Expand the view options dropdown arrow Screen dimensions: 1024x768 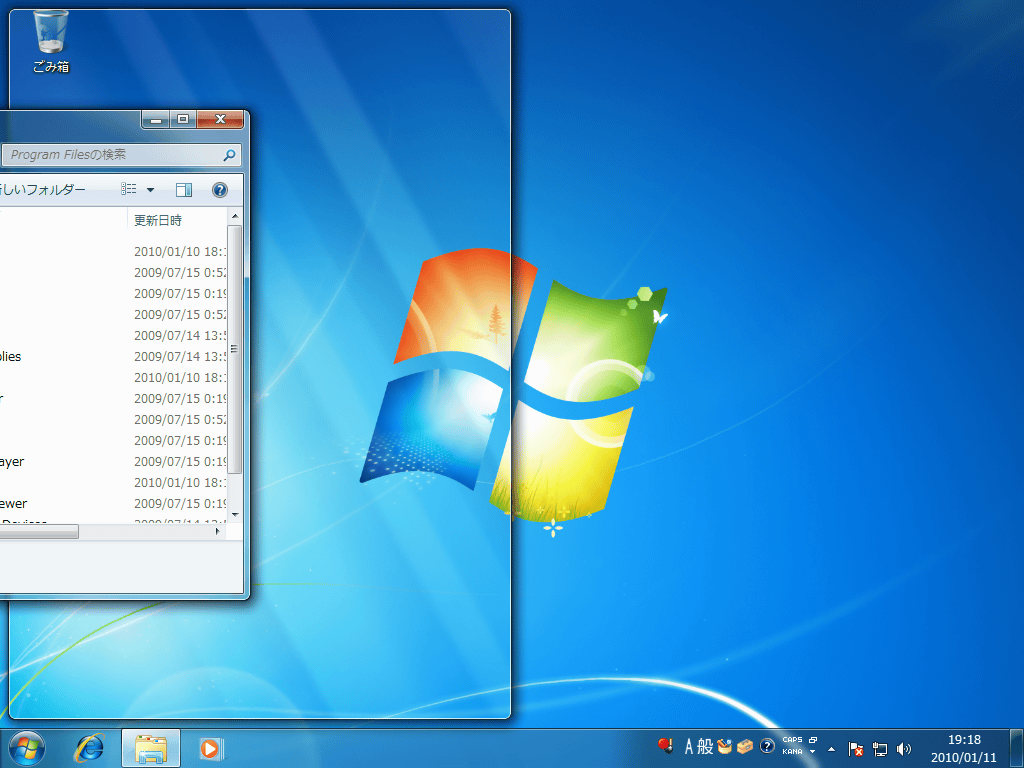(x=150, y=189)
